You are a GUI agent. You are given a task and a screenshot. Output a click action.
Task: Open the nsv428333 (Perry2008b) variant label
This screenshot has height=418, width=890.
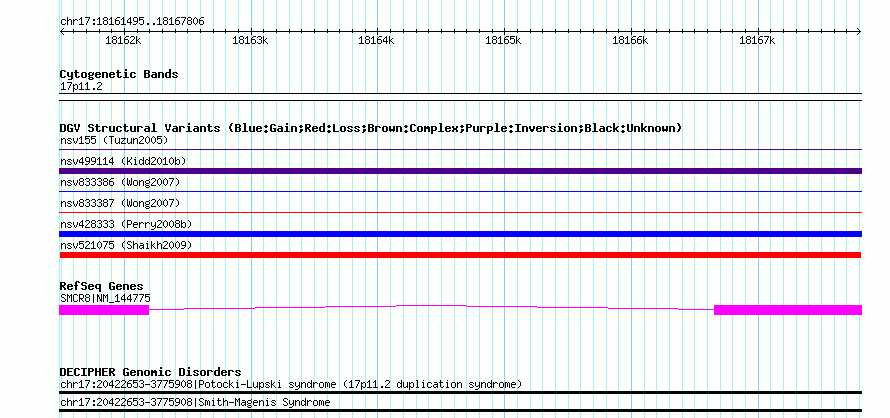pyautogui.click(x=126, y=224)
